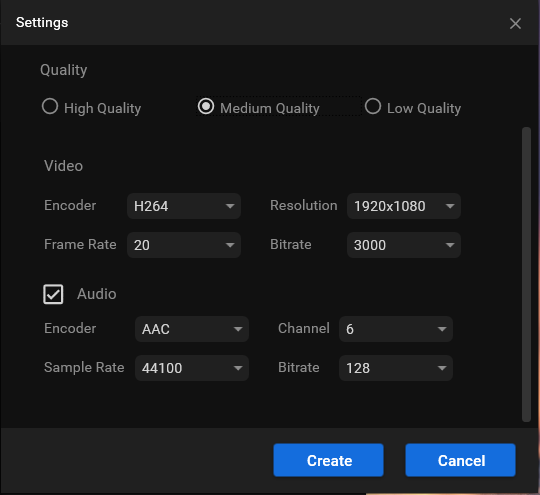Click the Create button
Screen dimensions: 540x495
click(x=329, y=460)
